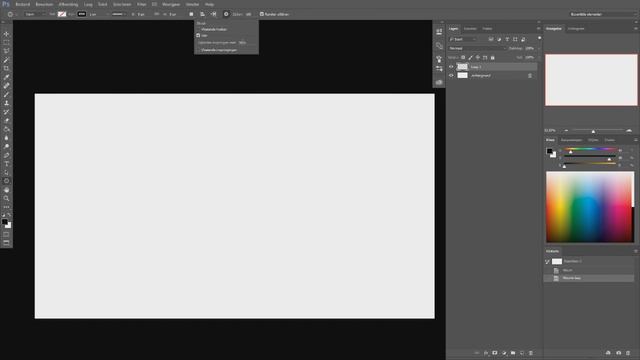Select the Lasso tool
640x360 pixels.
(6, 51)
